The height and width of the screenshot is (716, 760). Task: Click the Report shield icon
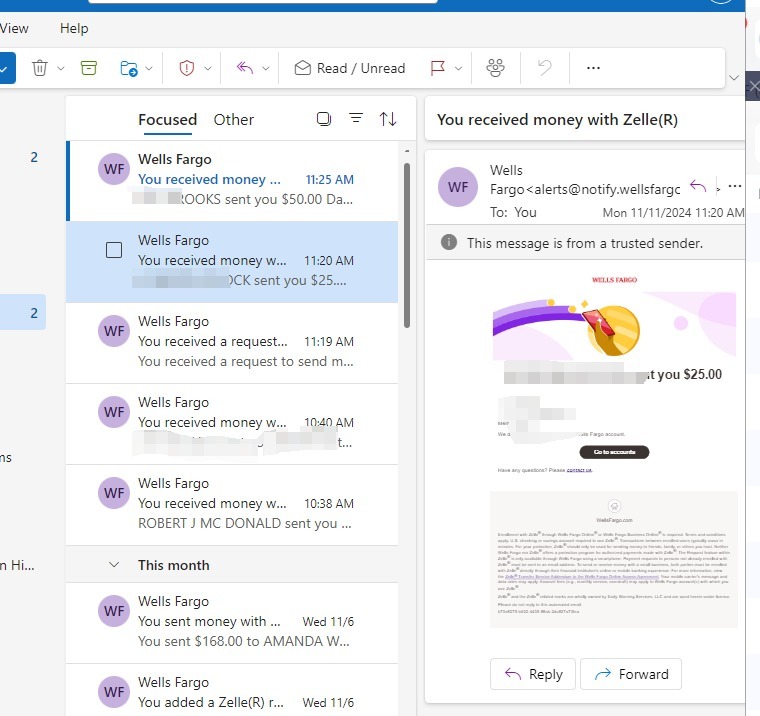[x=187, y=68]
